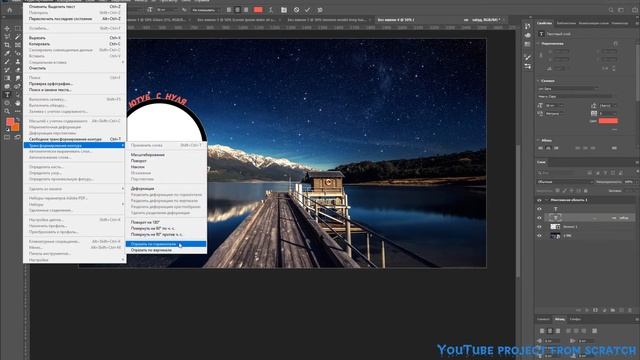Open foreground color swatch in toolbar

pyautogui.click(x=10, y=122)
